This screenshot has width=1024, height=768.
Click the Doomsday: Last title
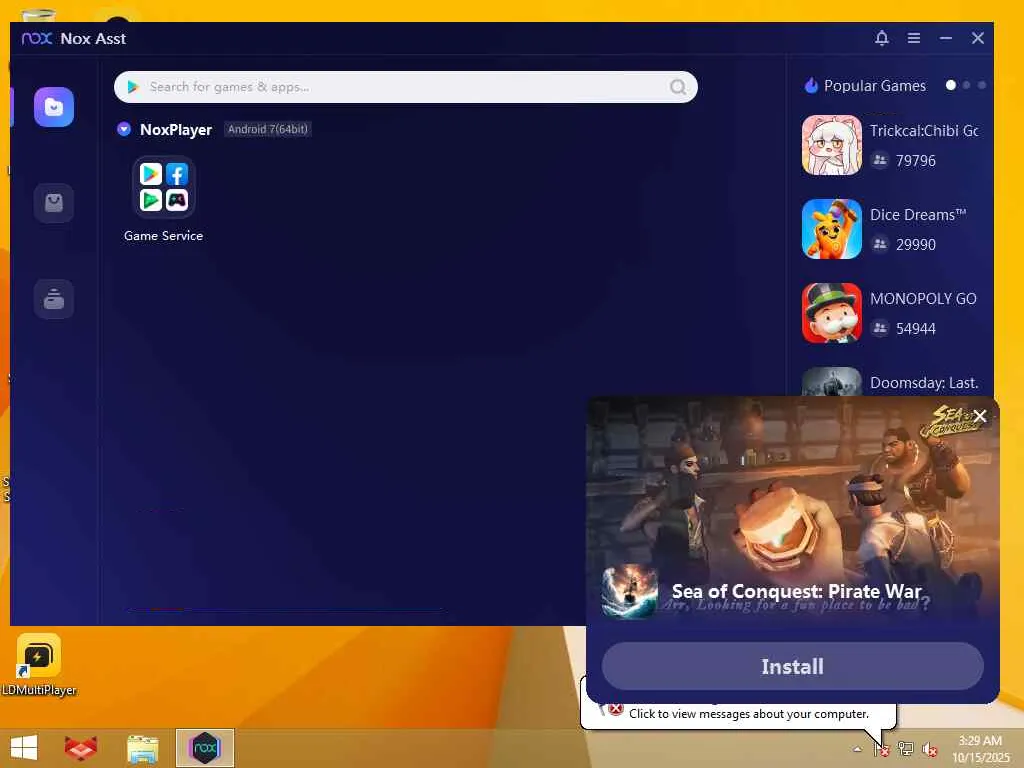(x=924, y=383)
